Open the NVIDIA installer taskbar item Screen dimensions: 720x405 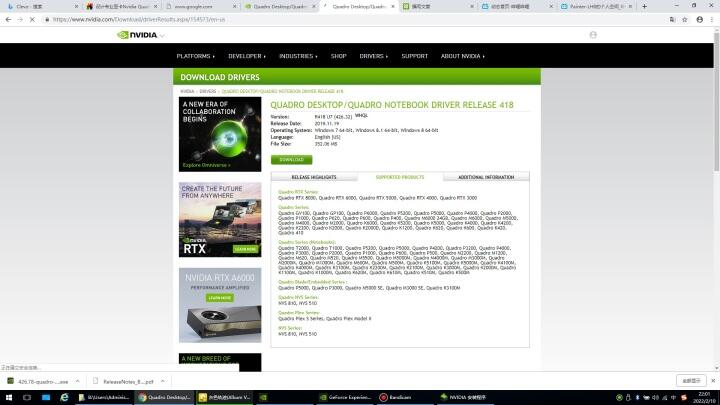point(464,397)
